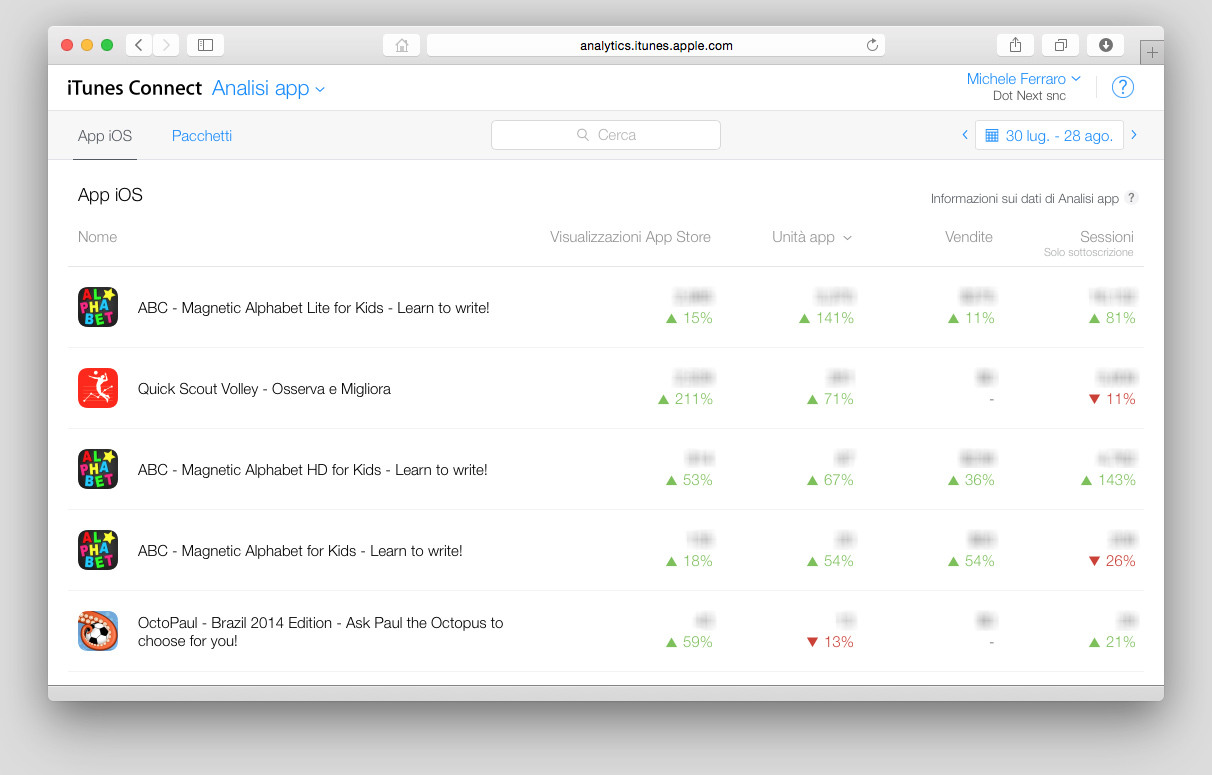Click the small help icon beside Informazioni
Viewport: 1212px width, 775px height.
coord(1131,198)
